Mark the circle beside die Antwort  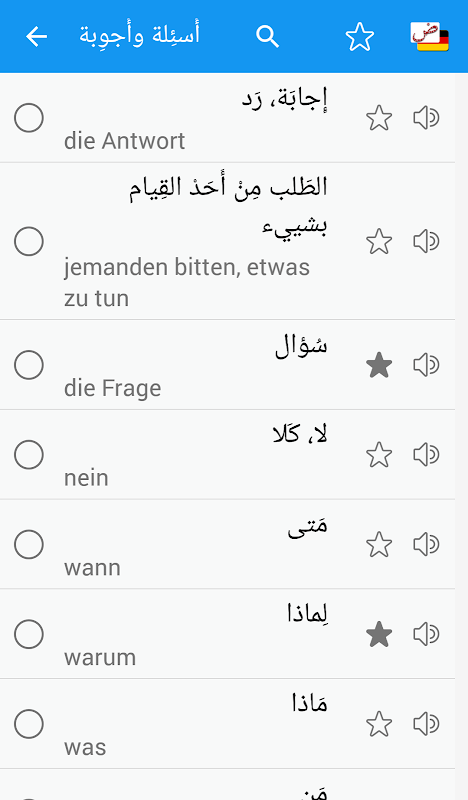click(29, 118)
